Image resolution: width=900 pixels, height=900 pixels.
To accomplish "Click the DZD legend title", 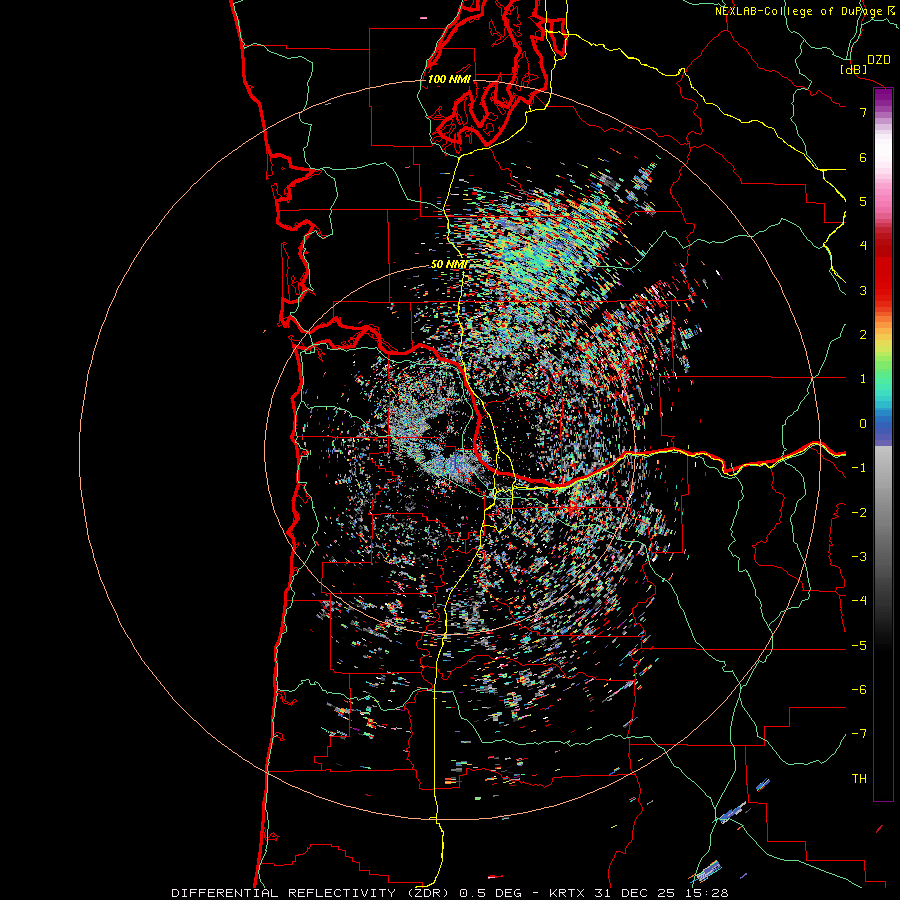I will (879, 60).
